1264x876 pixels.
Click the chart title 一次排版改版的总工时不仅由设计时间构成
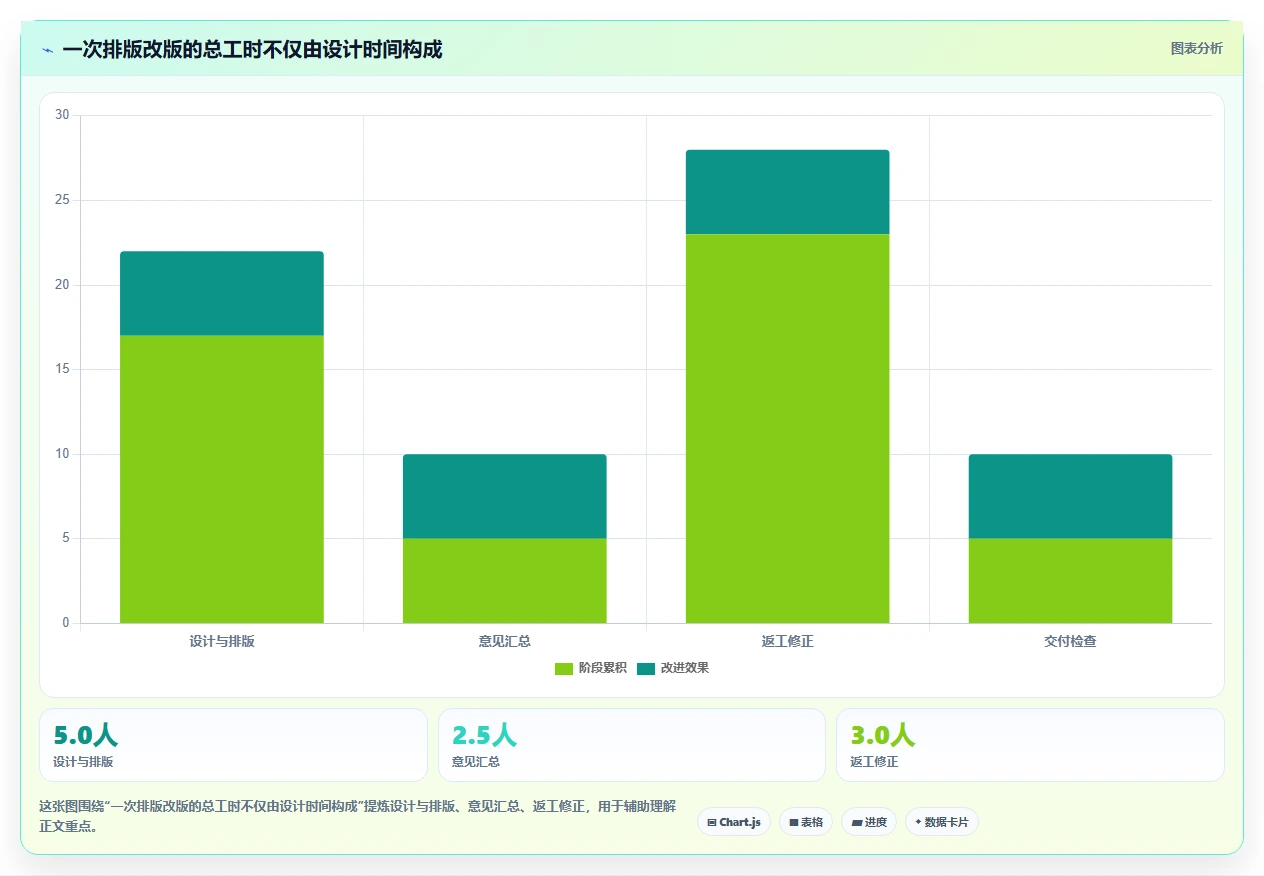[252, 49]
